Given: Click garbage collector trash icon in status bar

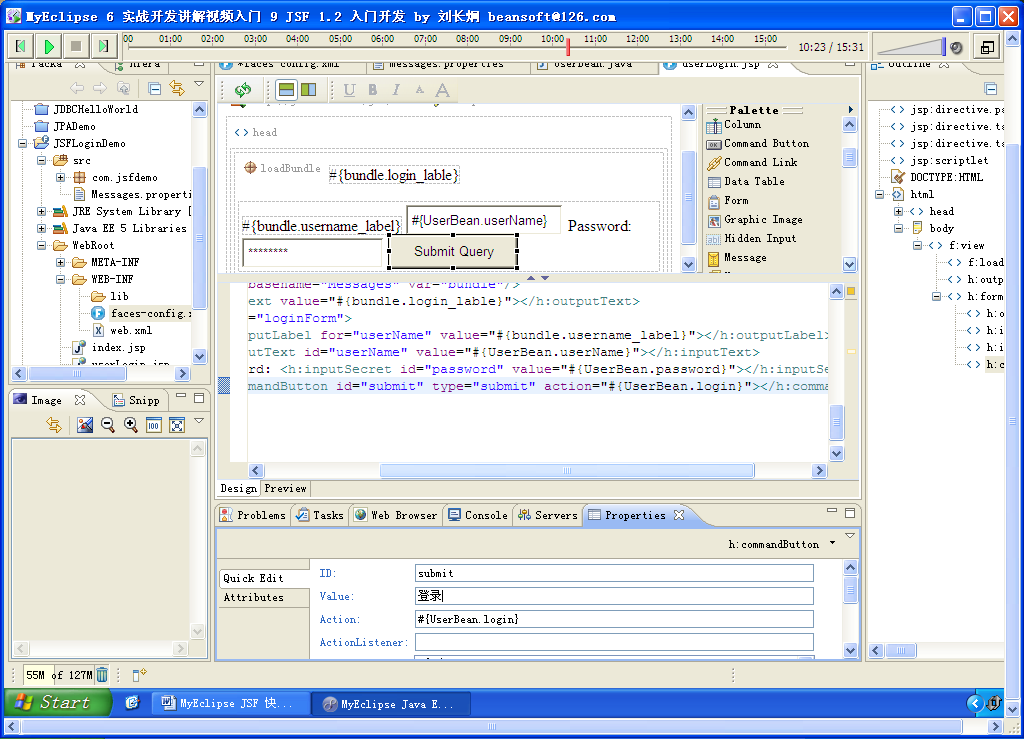Looking at the screenshot, I should [x=102, y=675].
